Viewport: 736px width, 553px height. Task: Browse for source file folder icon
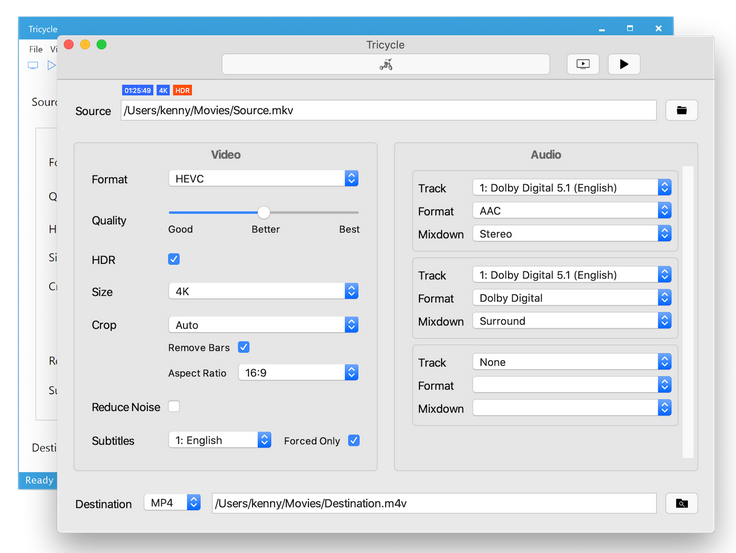point(682,110)
